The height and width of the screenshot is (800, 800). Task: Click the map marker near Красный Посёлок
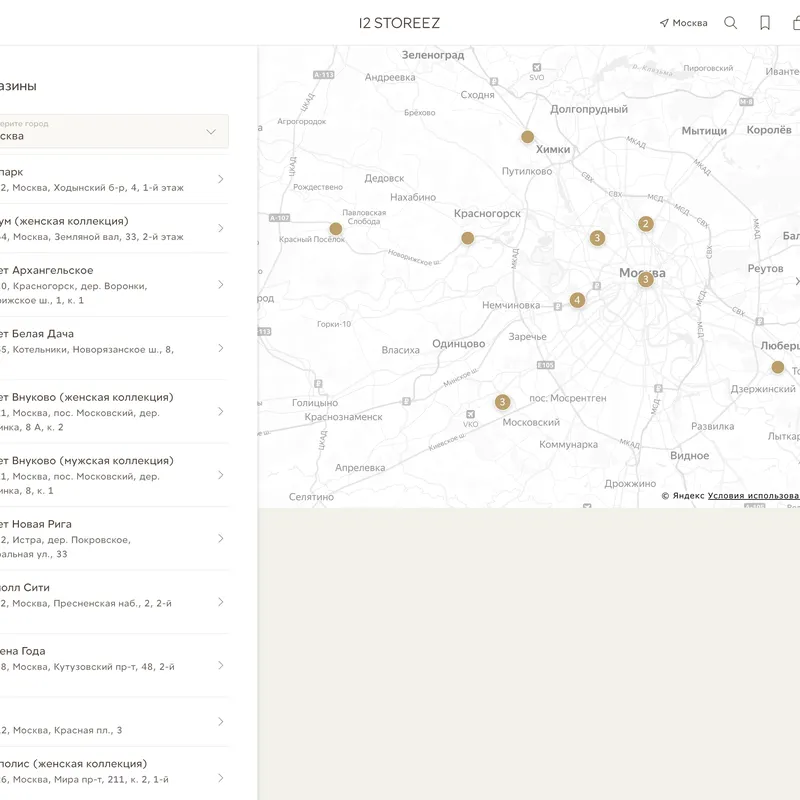336,229
